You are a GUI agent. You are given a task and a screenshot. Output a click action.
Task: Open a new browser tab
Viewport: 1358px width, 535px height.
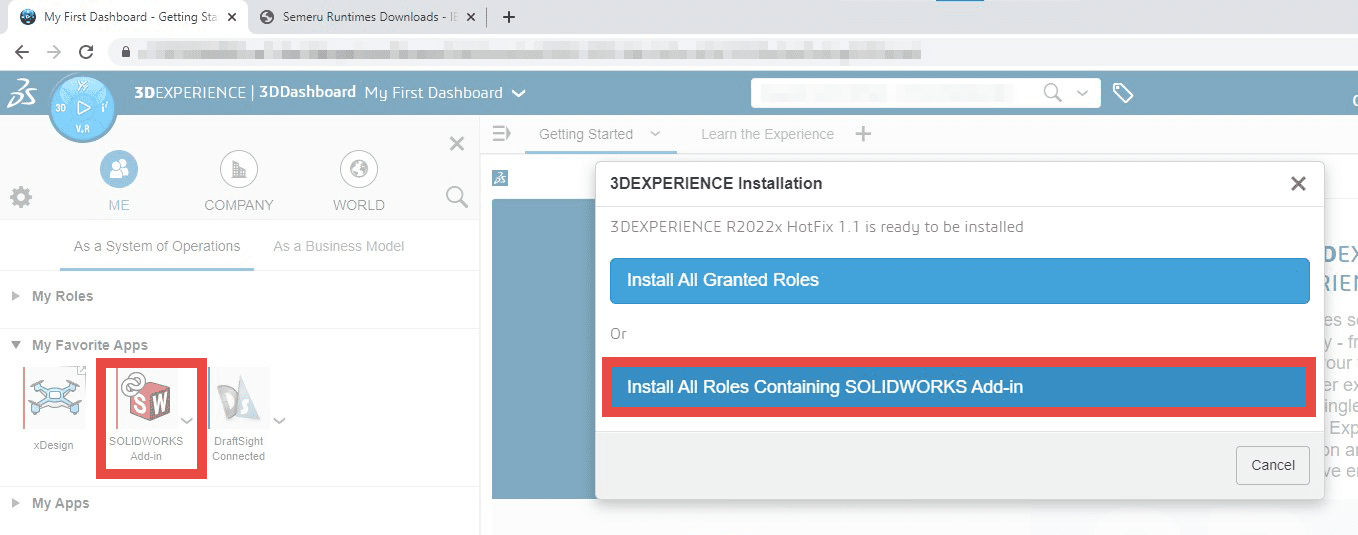tap(508, 17)
